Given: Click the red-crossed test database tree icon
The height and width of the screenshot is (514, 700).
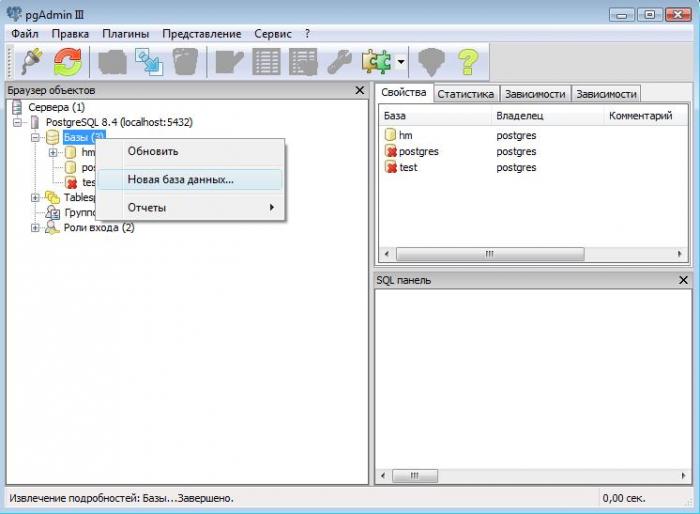Looking at the screenshot, I should tap(71, 183).
